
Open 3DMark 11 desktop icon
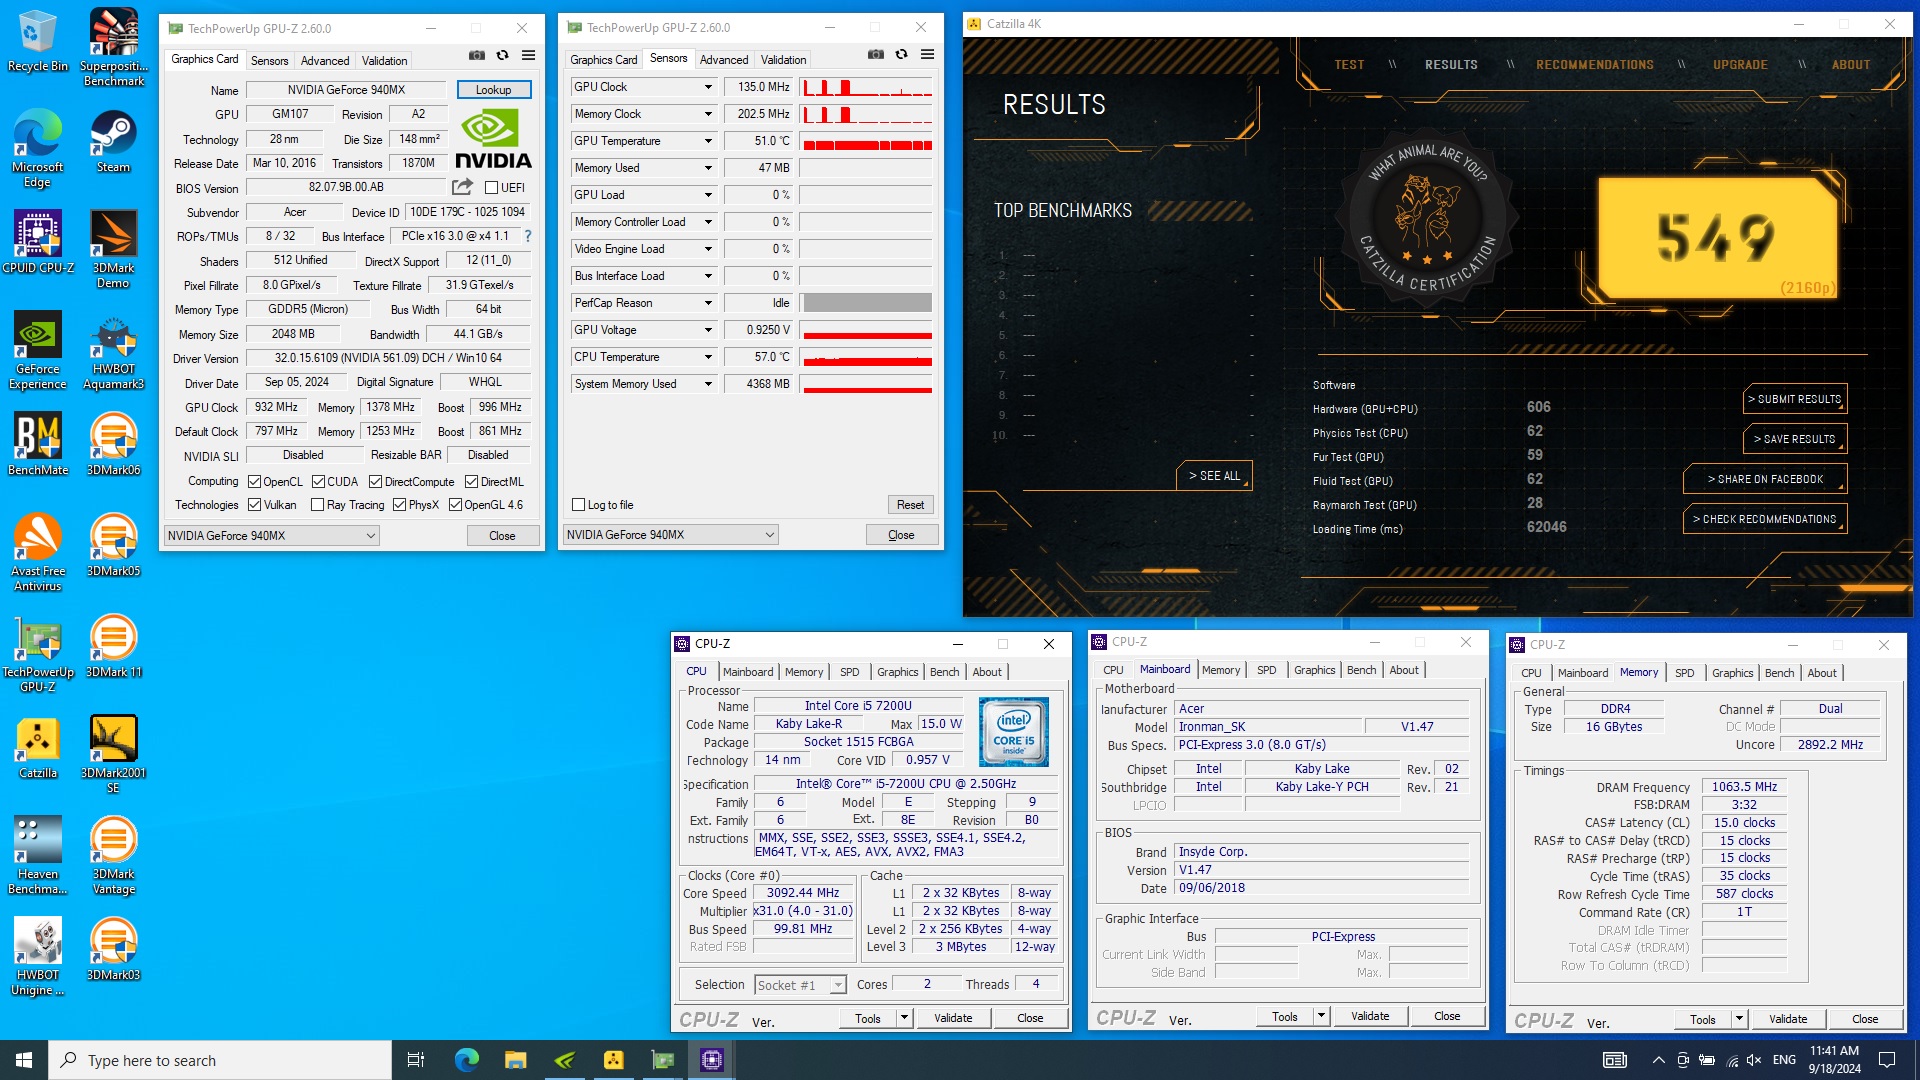(x=113, y=646)
